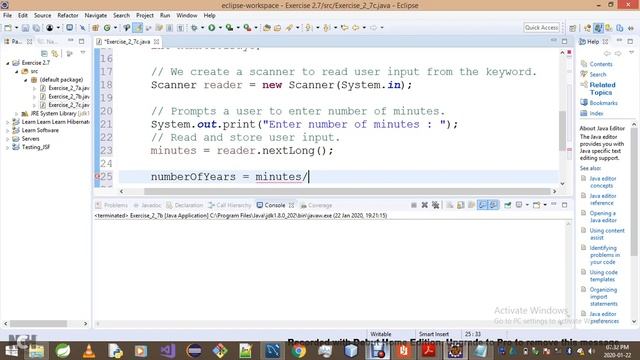Switch to the Coverage tab
640x360 pixels.
[316, 205]
